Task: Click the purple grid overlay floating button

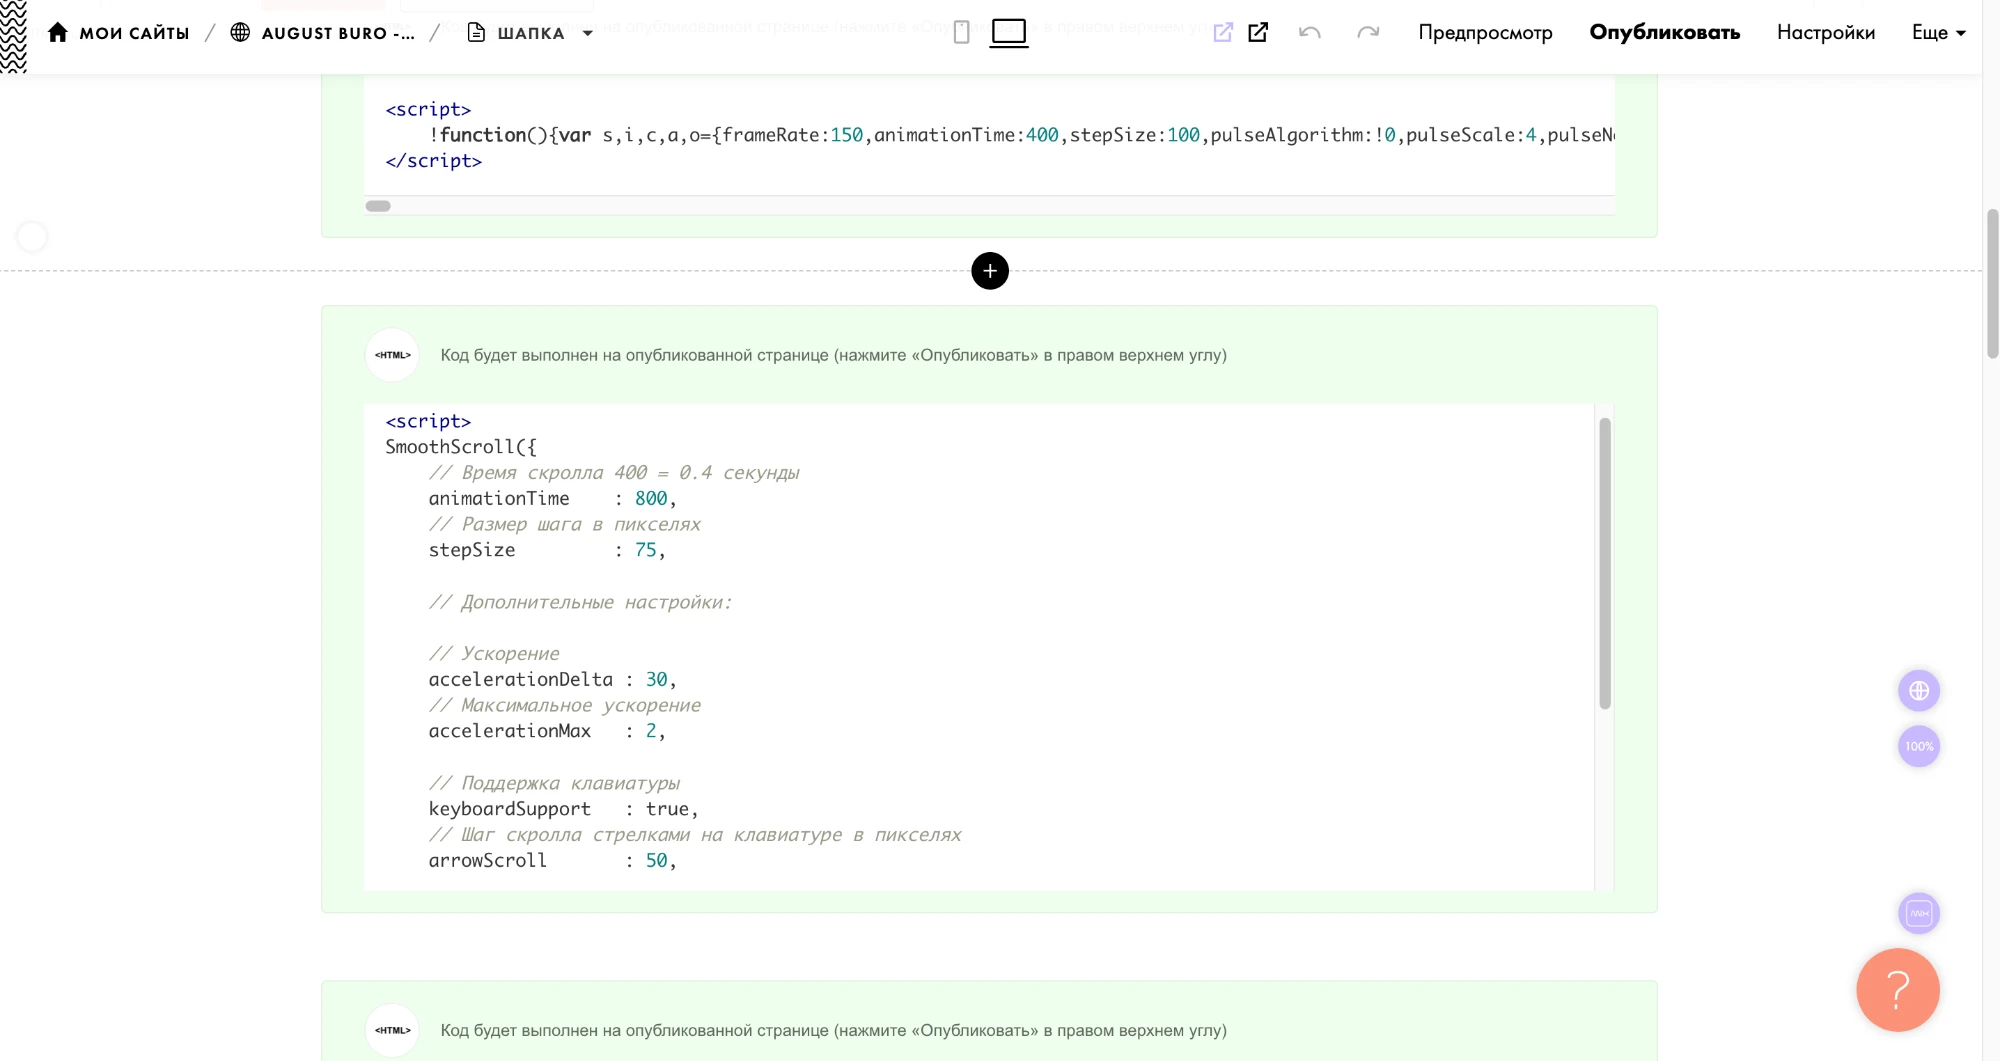Action: [1918, 913]
